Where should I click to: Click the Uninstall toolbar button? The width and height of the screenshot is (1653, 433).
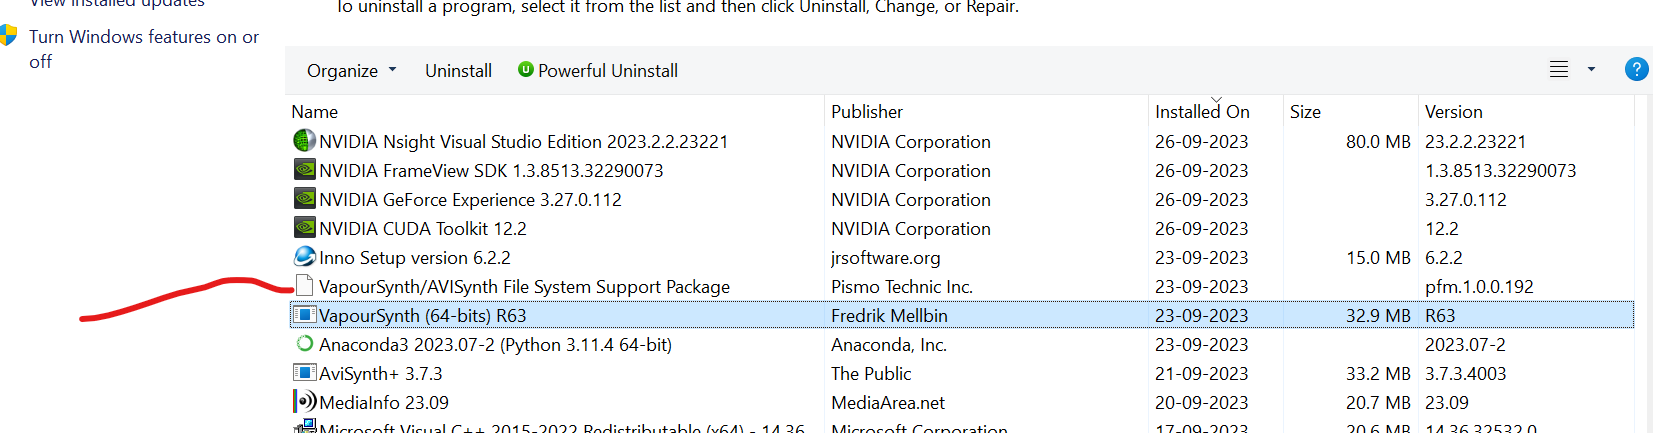pos(458,71)
